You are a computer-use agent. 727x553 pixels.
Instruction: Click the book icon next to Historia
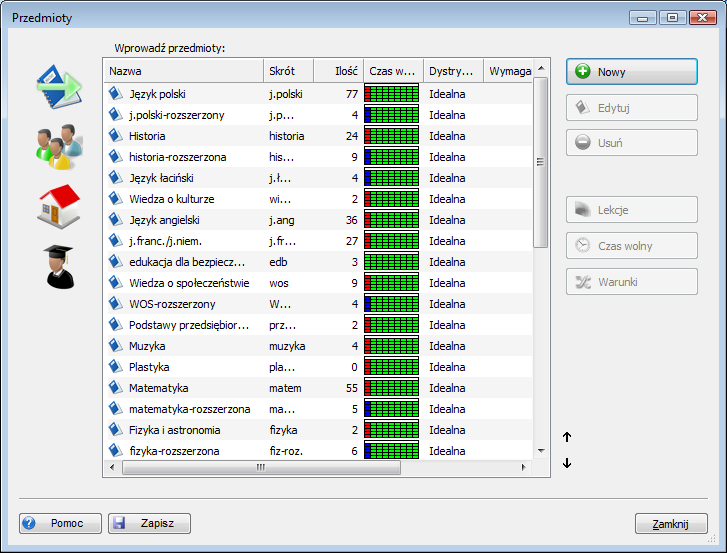coord(115,136)
